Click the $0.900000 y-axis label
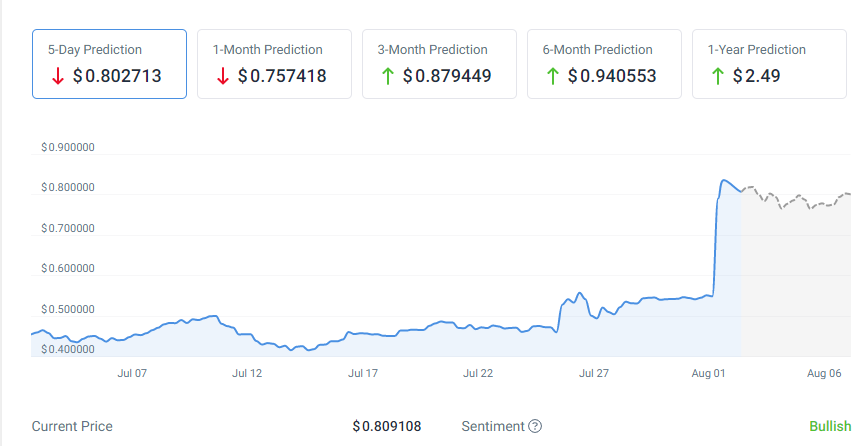This screenshot has height=446, width=865. (x=68, y=147)
